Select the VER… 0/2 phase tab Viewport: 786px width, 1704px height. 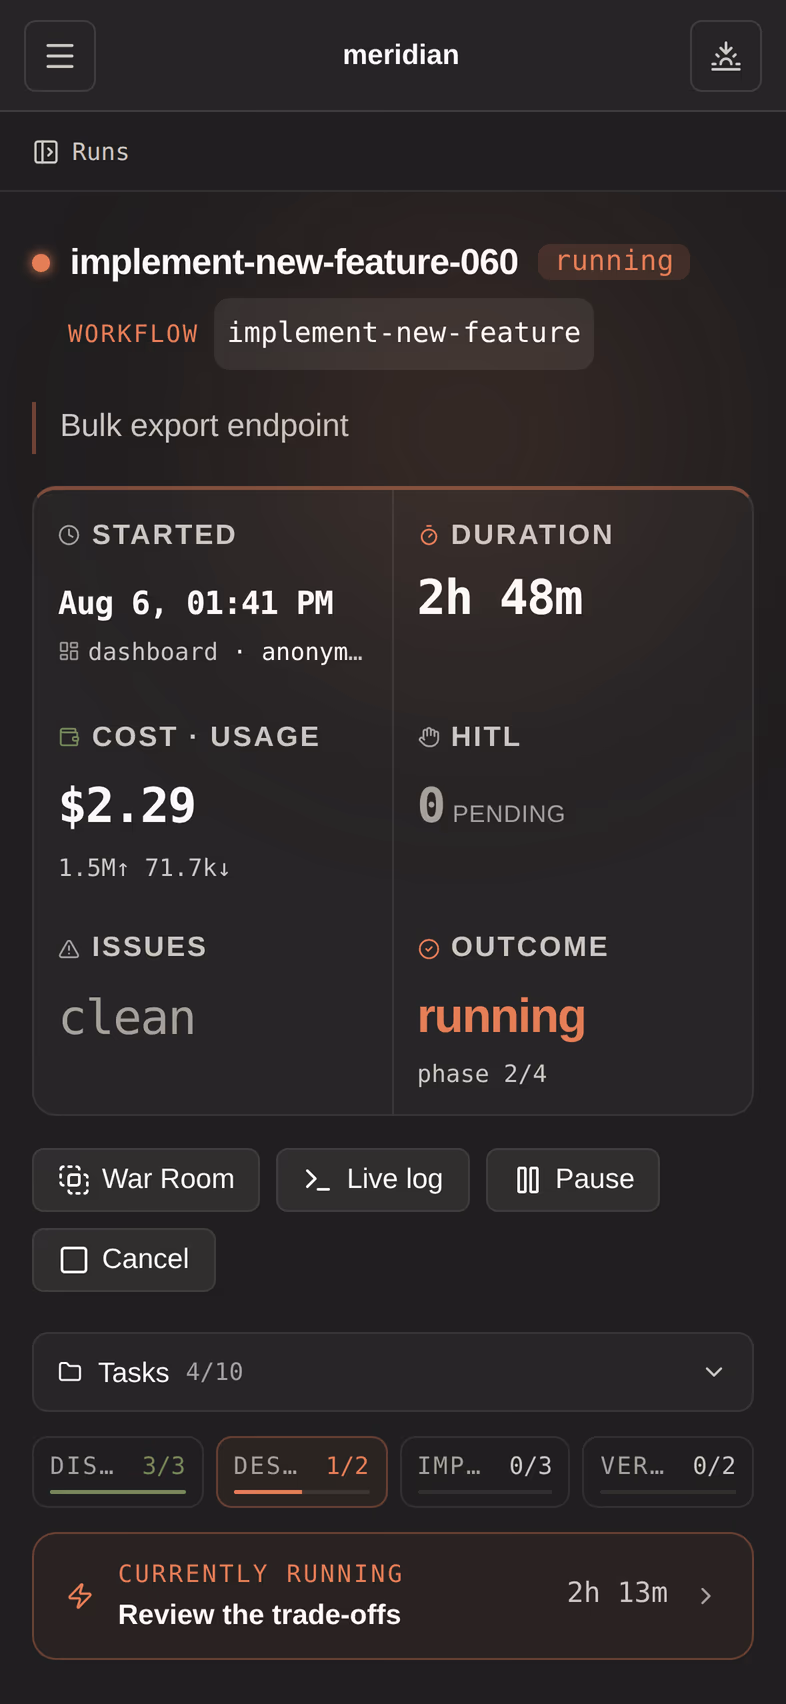(x=668, y=1472)
